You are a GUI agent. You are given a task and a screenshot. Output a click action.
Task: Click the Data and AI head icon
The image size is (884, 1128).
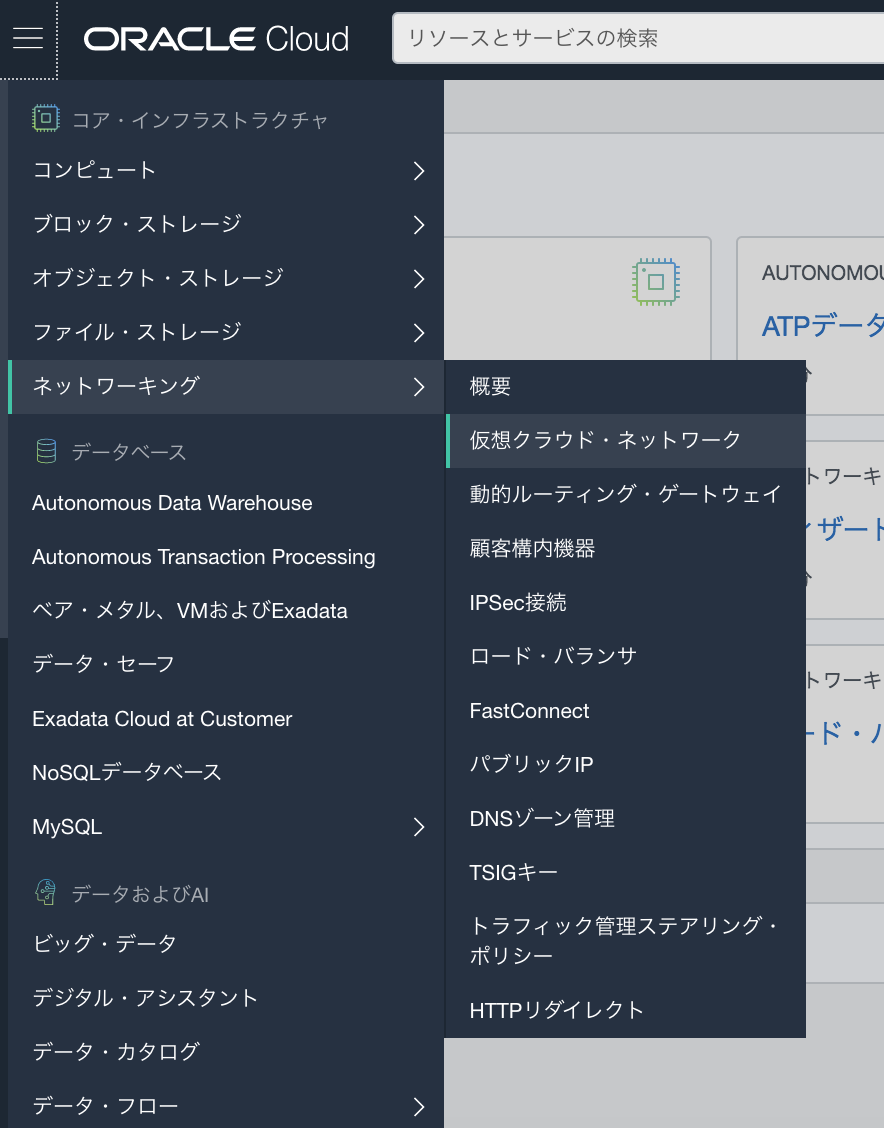tap(46, 893)
